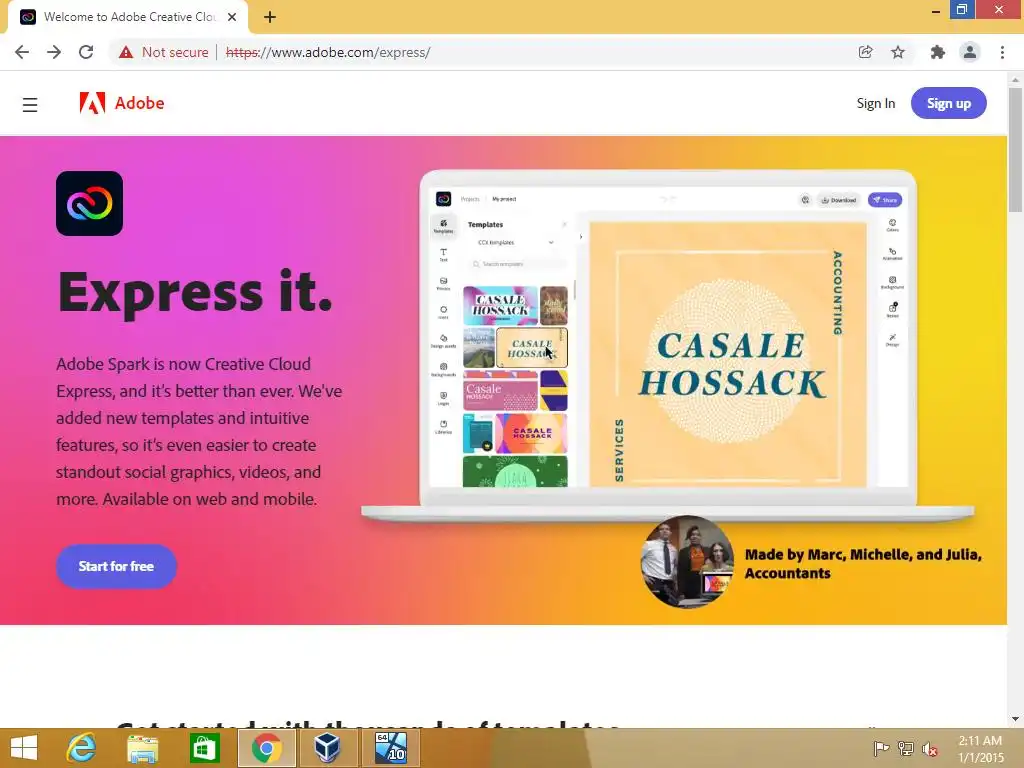
Task: Click the CCX templates dropdown in the mockup
Action: click(x=515, y=242)
